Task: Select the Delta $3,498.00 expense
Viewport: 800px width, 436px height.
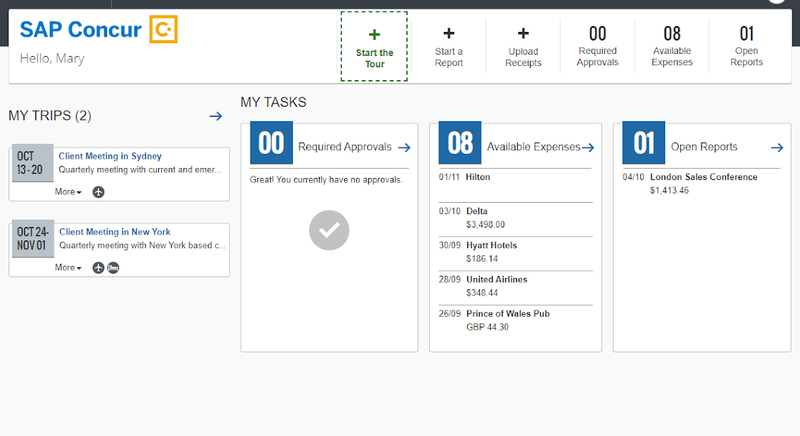Action: (x=515, y=218)
